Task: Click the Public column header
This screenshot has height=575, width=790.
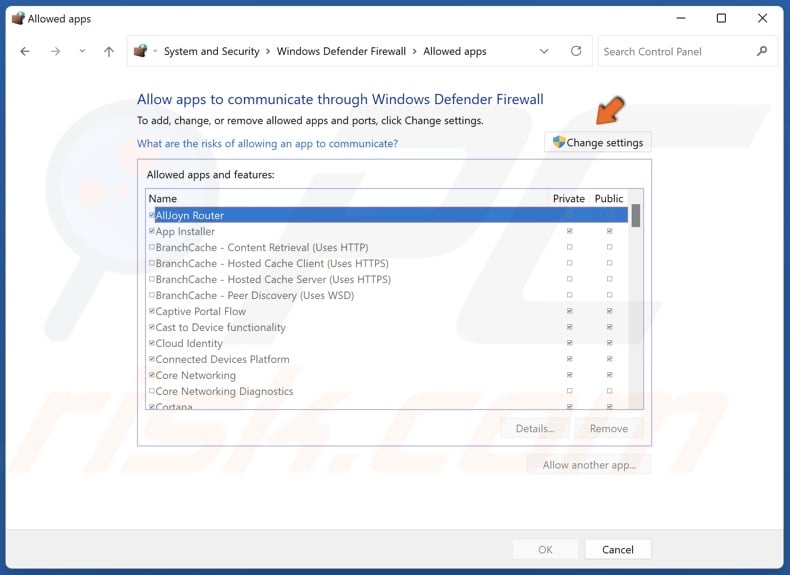Action: [x=609, y=199]
